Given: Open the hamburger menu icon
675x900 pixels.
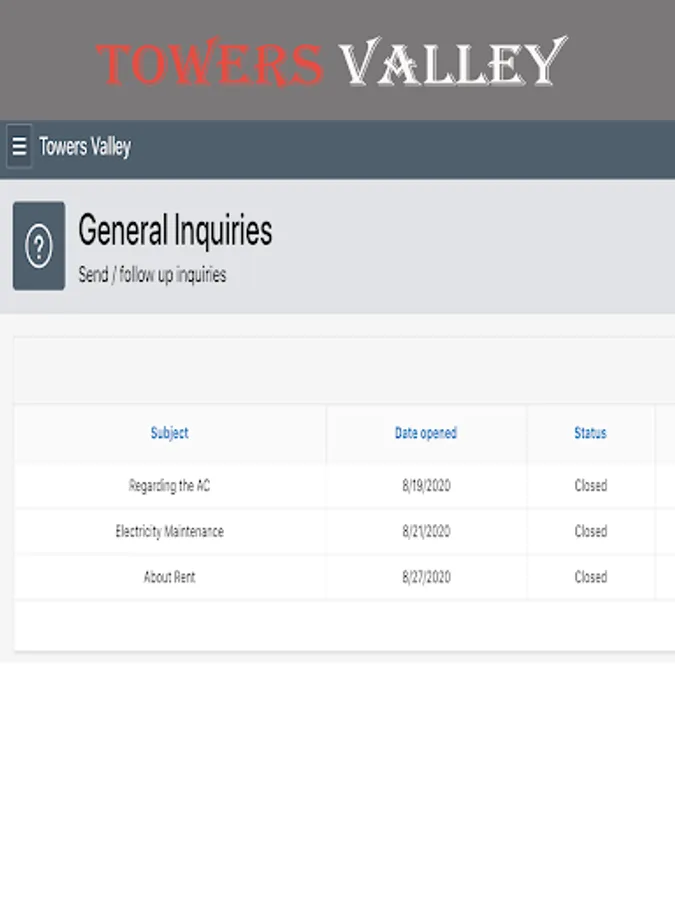Looking at the screenshot, I should click(19, 146).
